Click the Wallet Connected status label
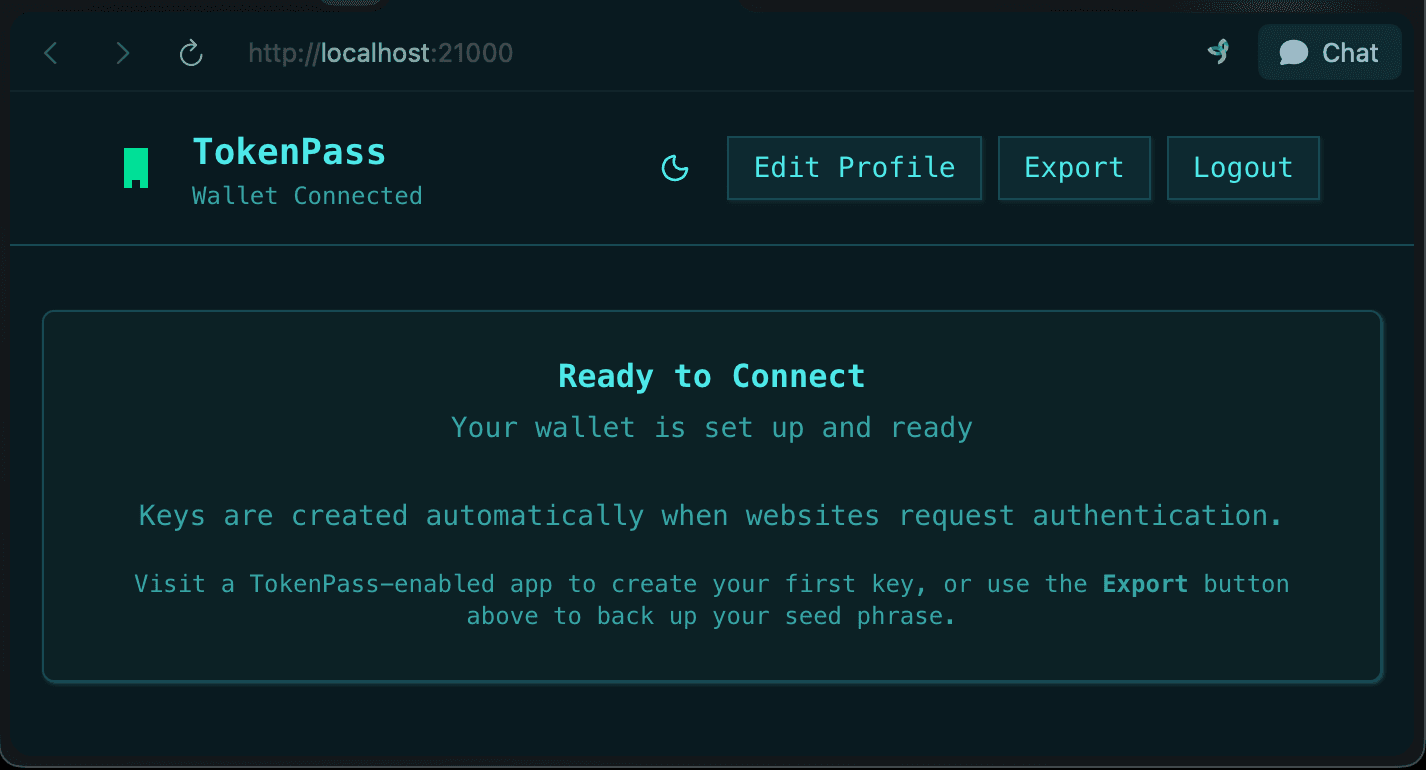The height and width of the screenshot is (770, 1426). click(x=306, y=196)
